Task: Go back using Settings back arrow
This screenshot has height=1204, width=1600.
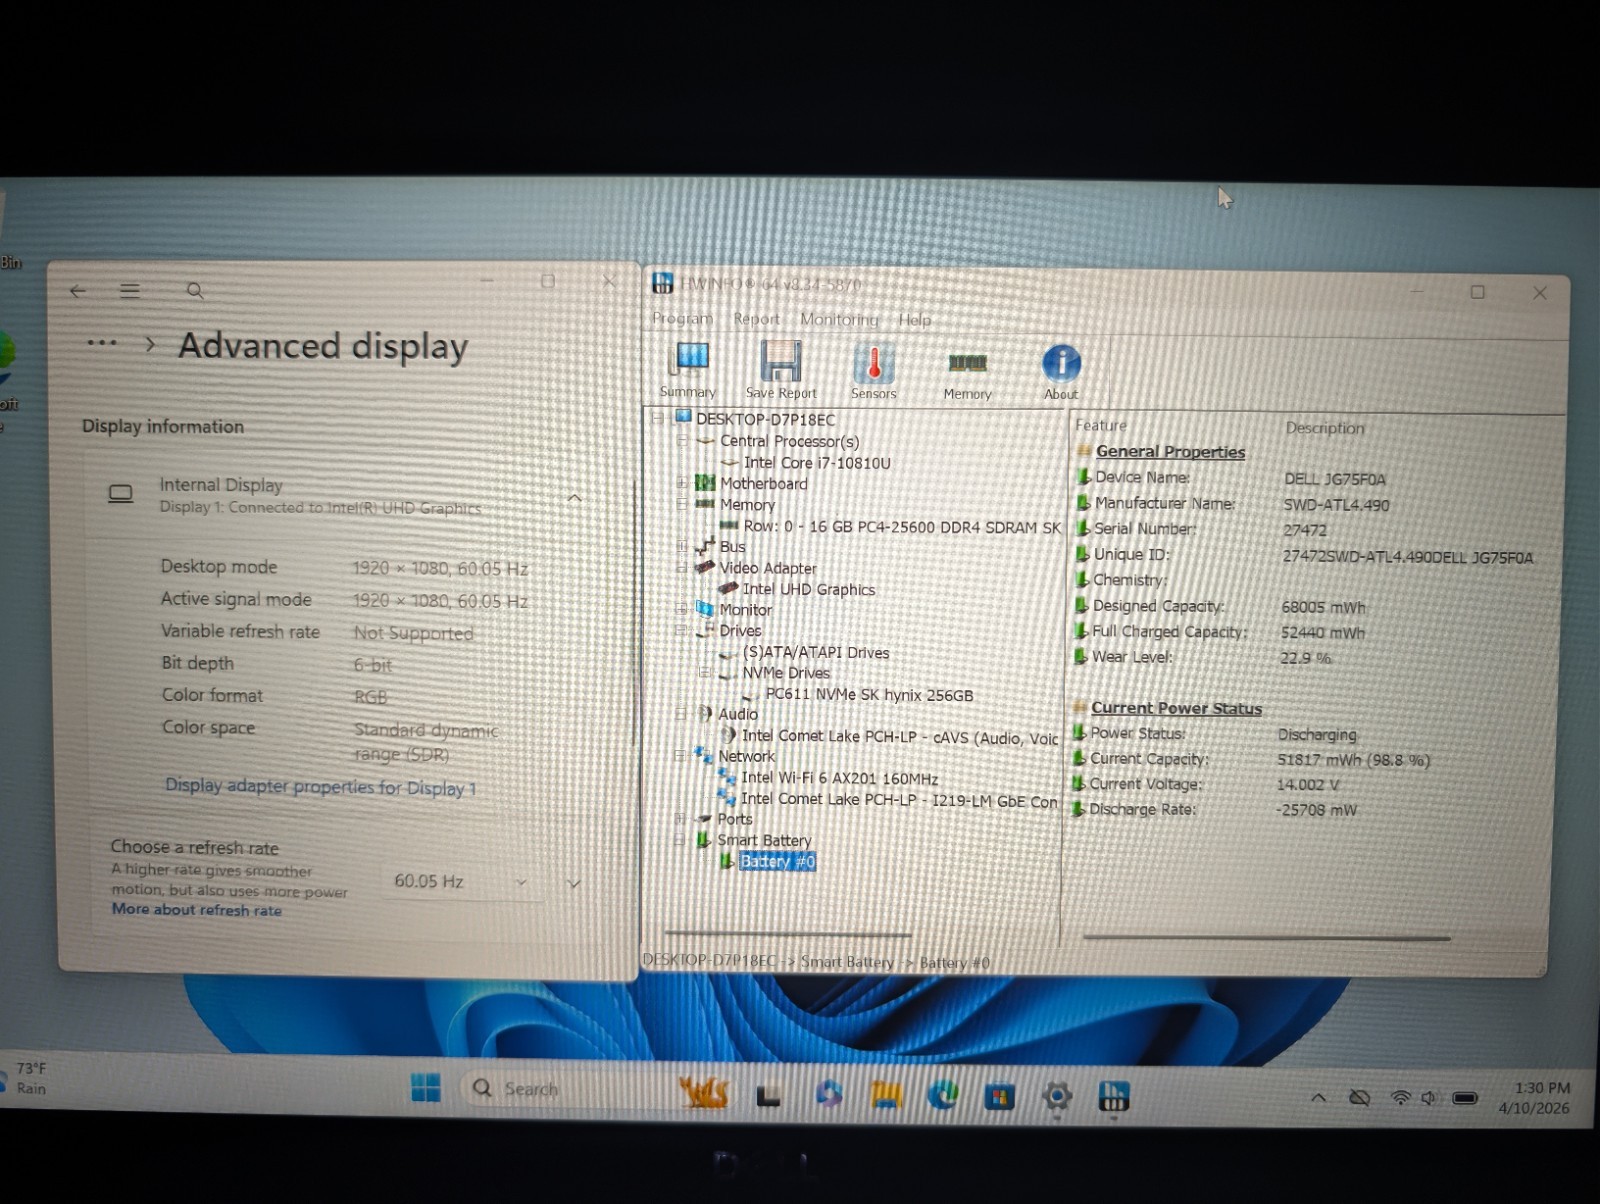Action: (x=78, y=291)
